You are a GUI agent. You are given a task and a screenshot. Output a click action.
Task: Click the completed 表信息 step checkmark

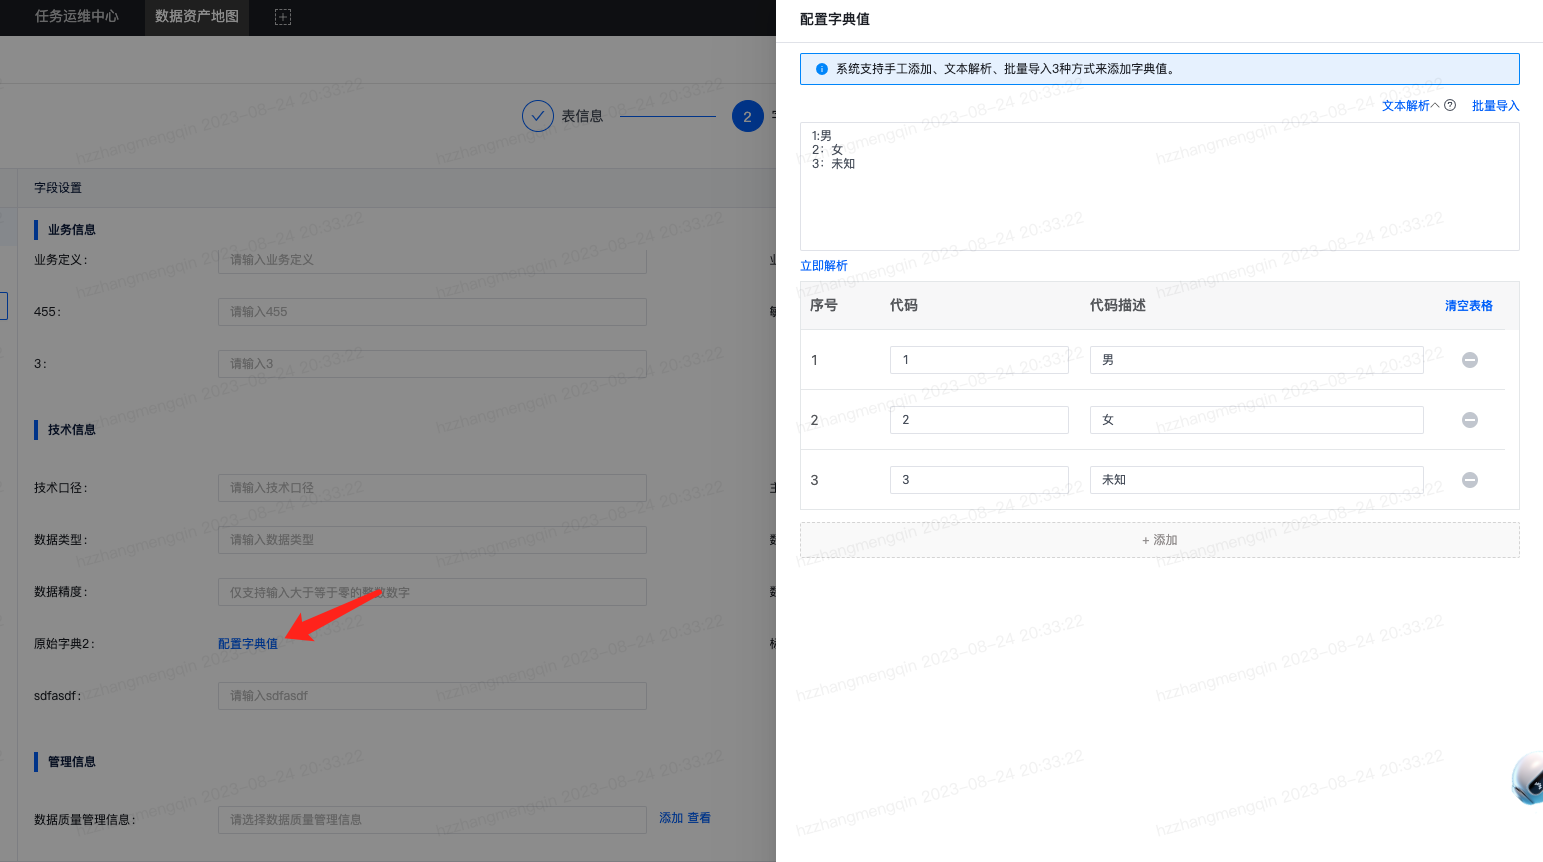coord(538,116)
